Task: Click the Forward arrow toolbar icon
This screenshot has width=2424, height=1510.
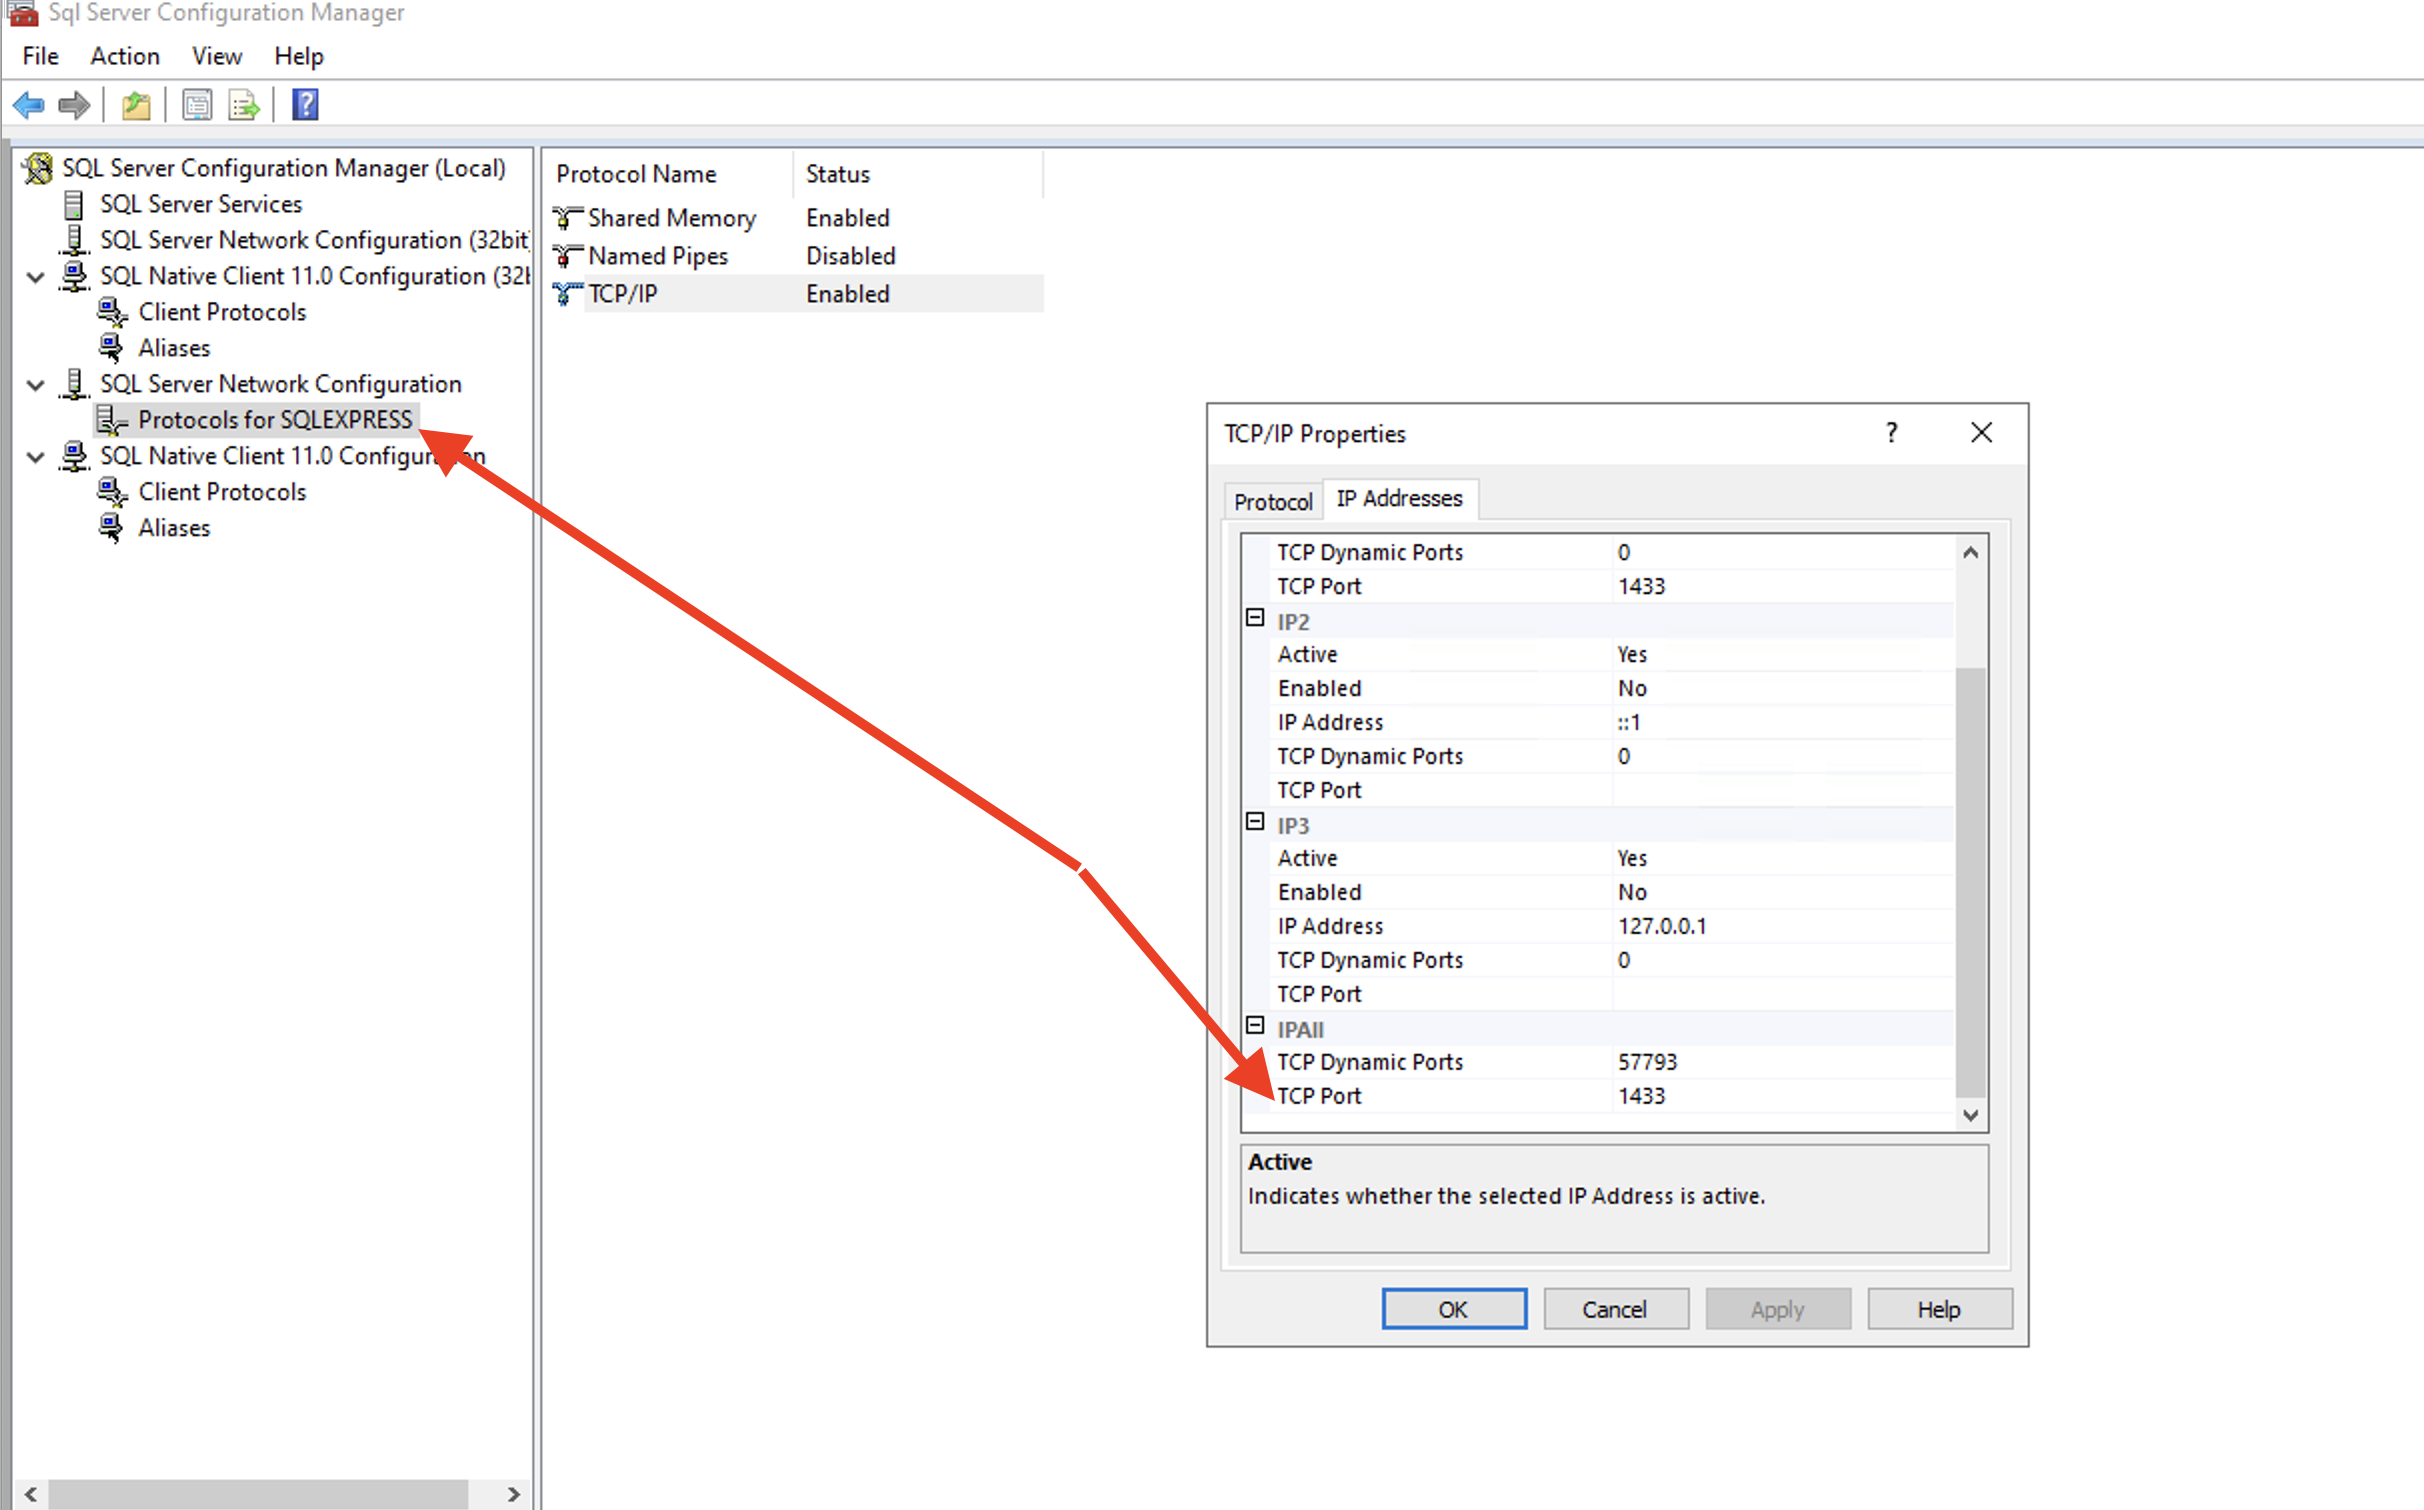Action: pyautogui.click(x=74, y=105)
